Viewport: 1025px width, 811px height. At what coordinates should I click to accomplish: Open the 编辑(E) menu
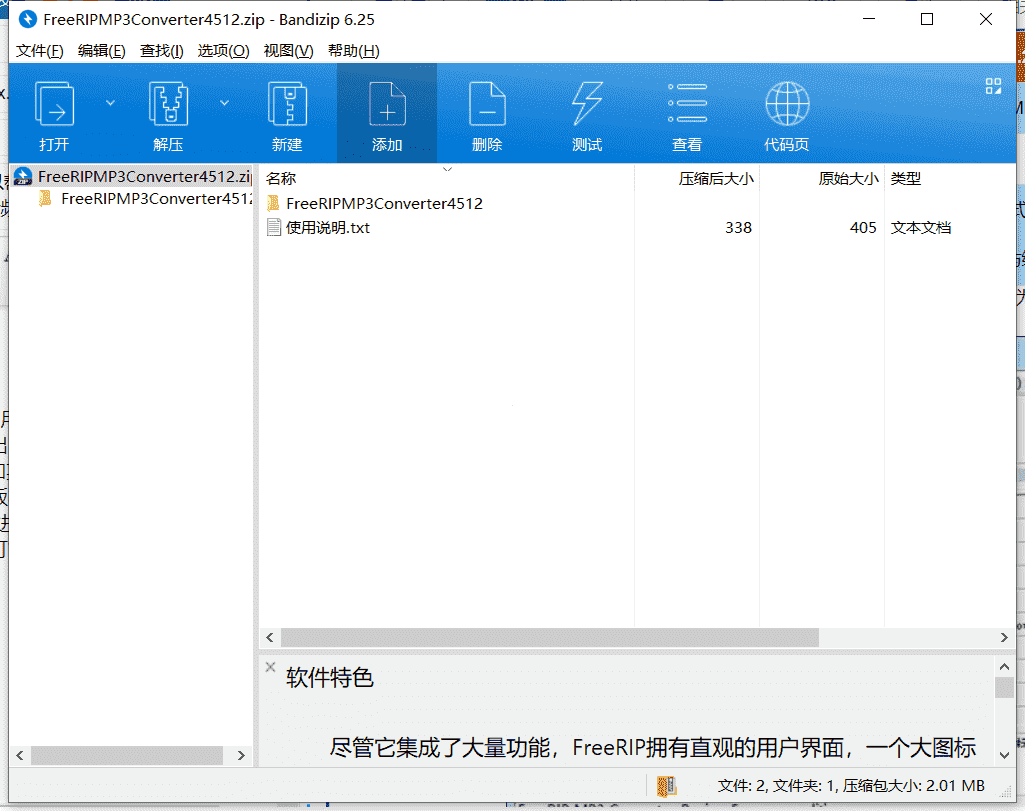point(101,51)
